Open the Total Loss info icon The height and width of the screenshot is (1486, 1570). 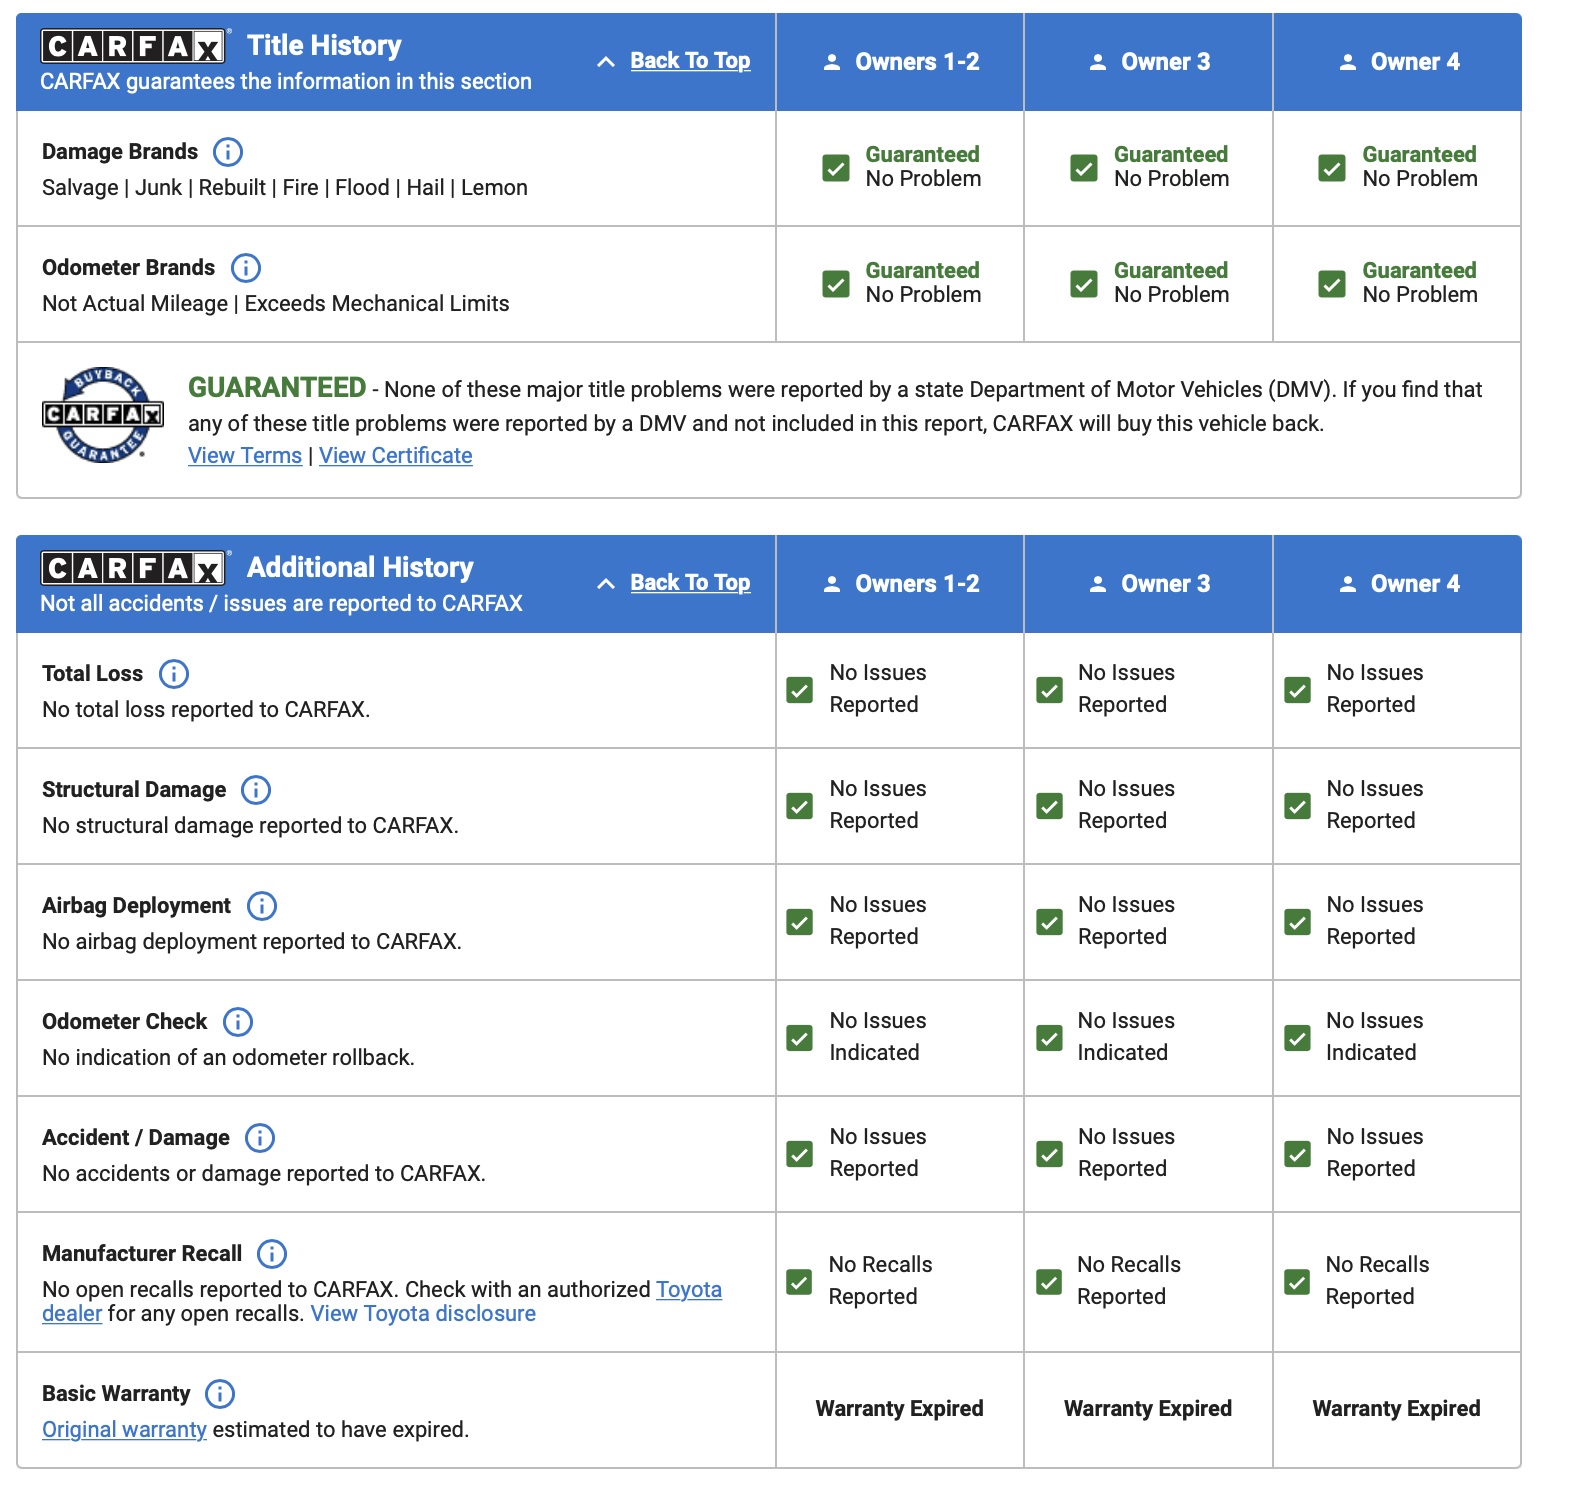point(174,674)
